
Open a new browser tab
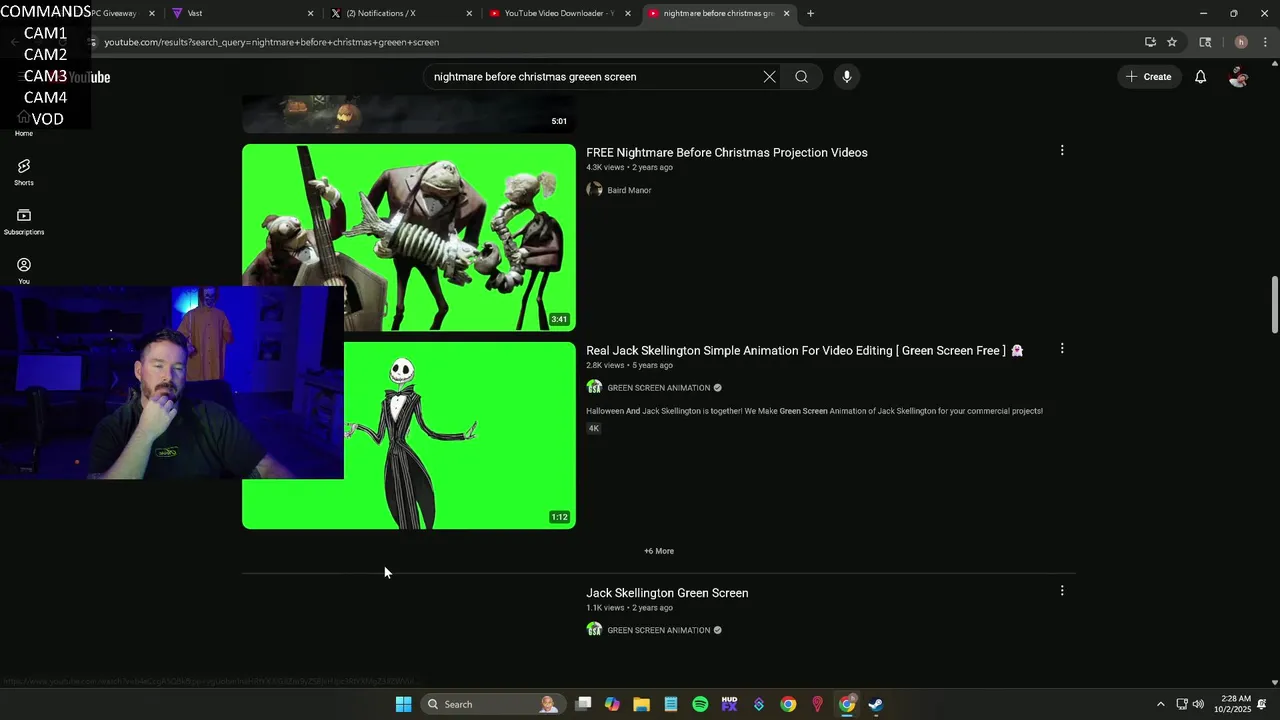[x=810, y=13]
